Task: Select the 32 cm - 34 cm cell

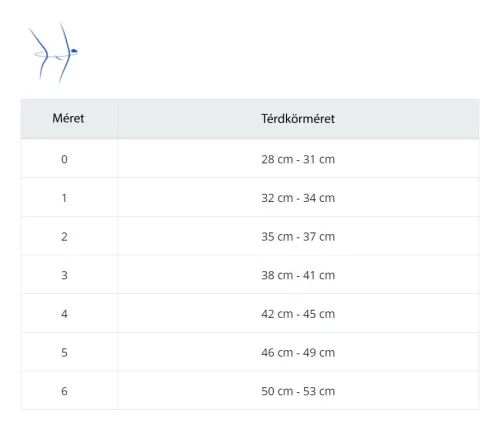Action: [x=298, y=198]
